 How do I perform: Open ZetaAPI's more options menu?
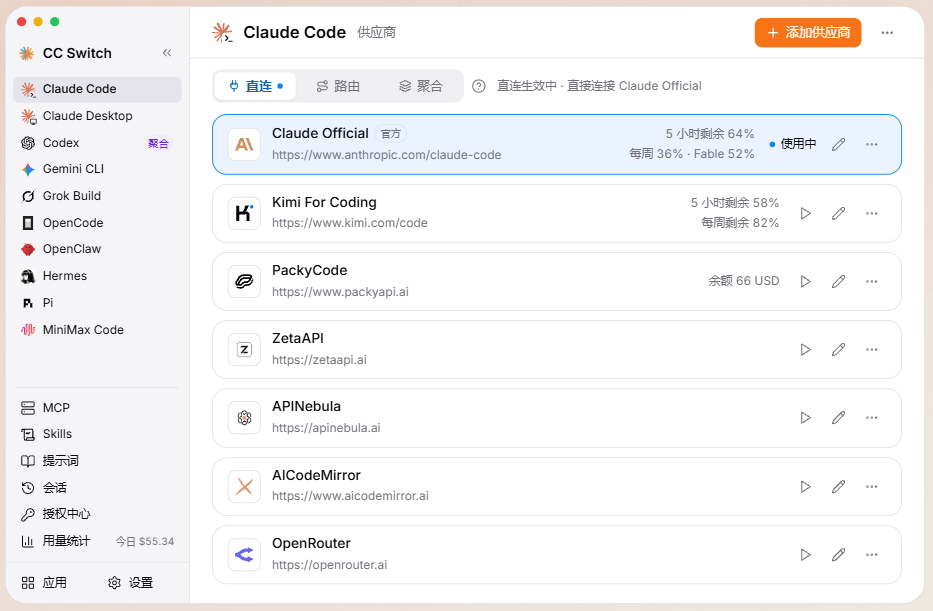click(x=872, y=350)
